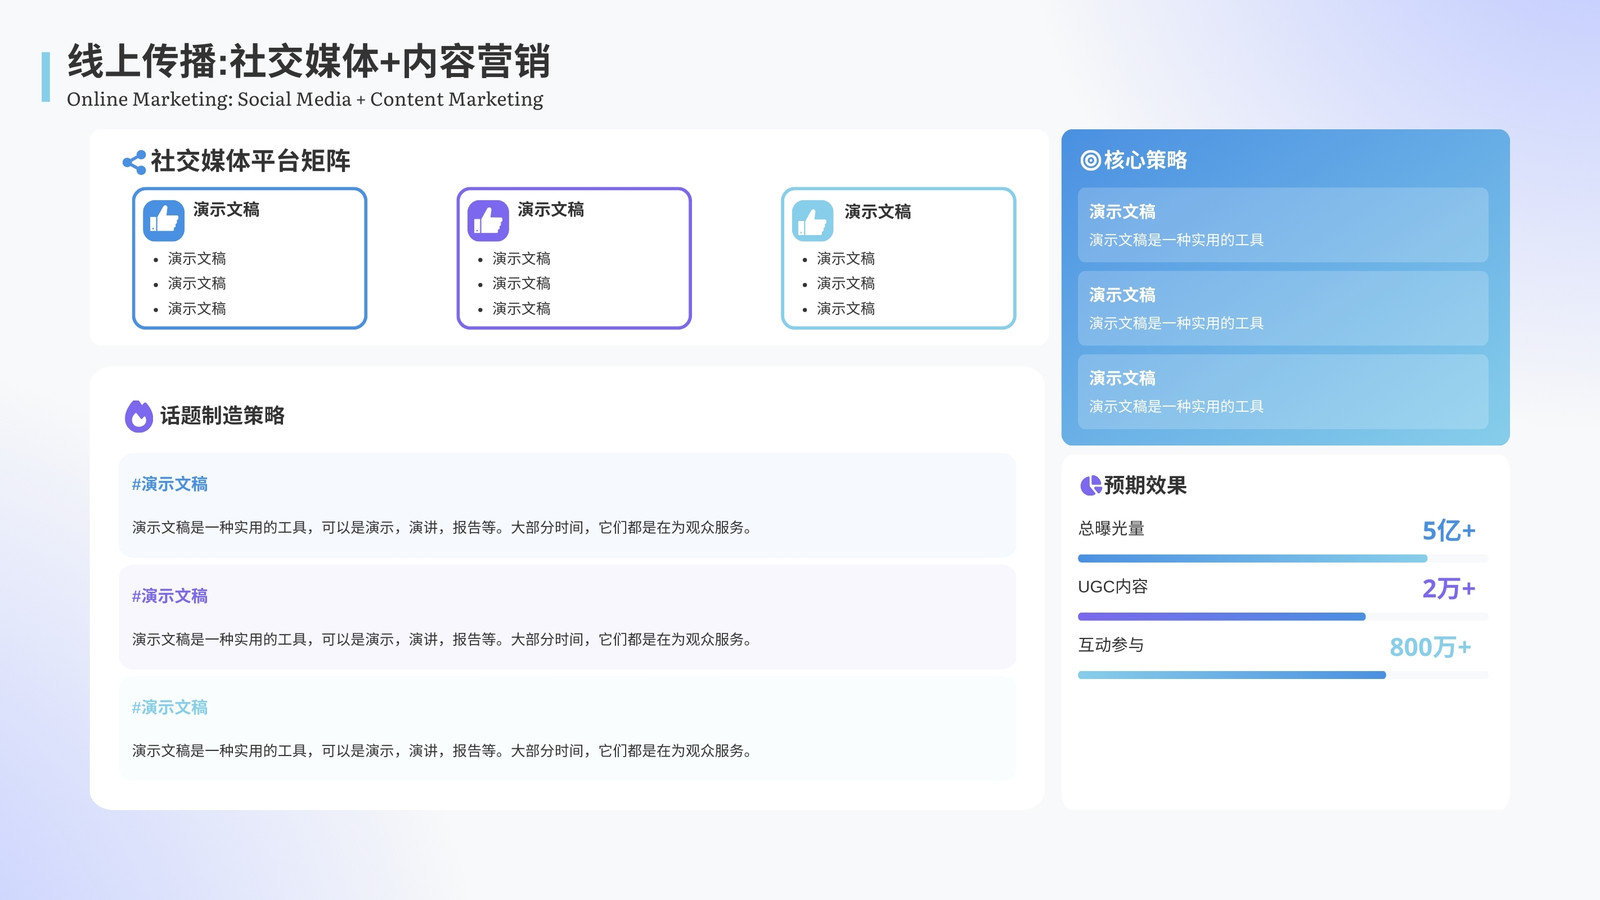1600x900 pixels.
Task: Click the description text in third topic card
Action: point(442,750)
